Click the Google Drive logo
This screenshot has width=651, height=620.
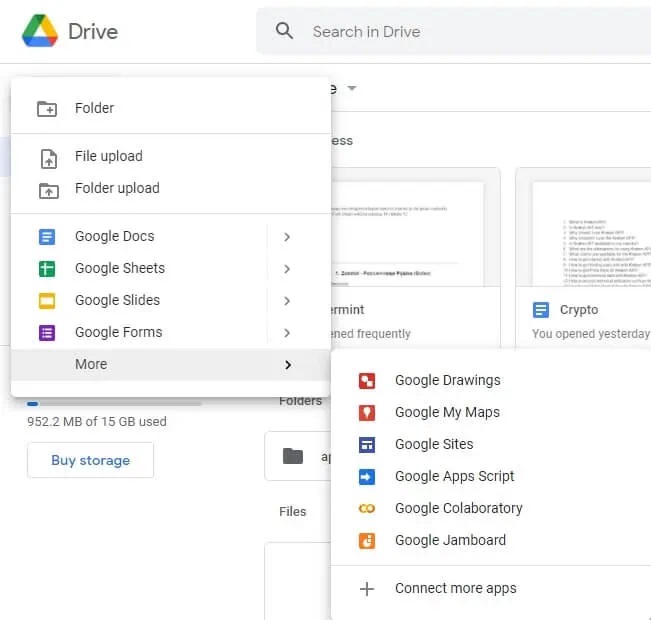pos(40,31)
